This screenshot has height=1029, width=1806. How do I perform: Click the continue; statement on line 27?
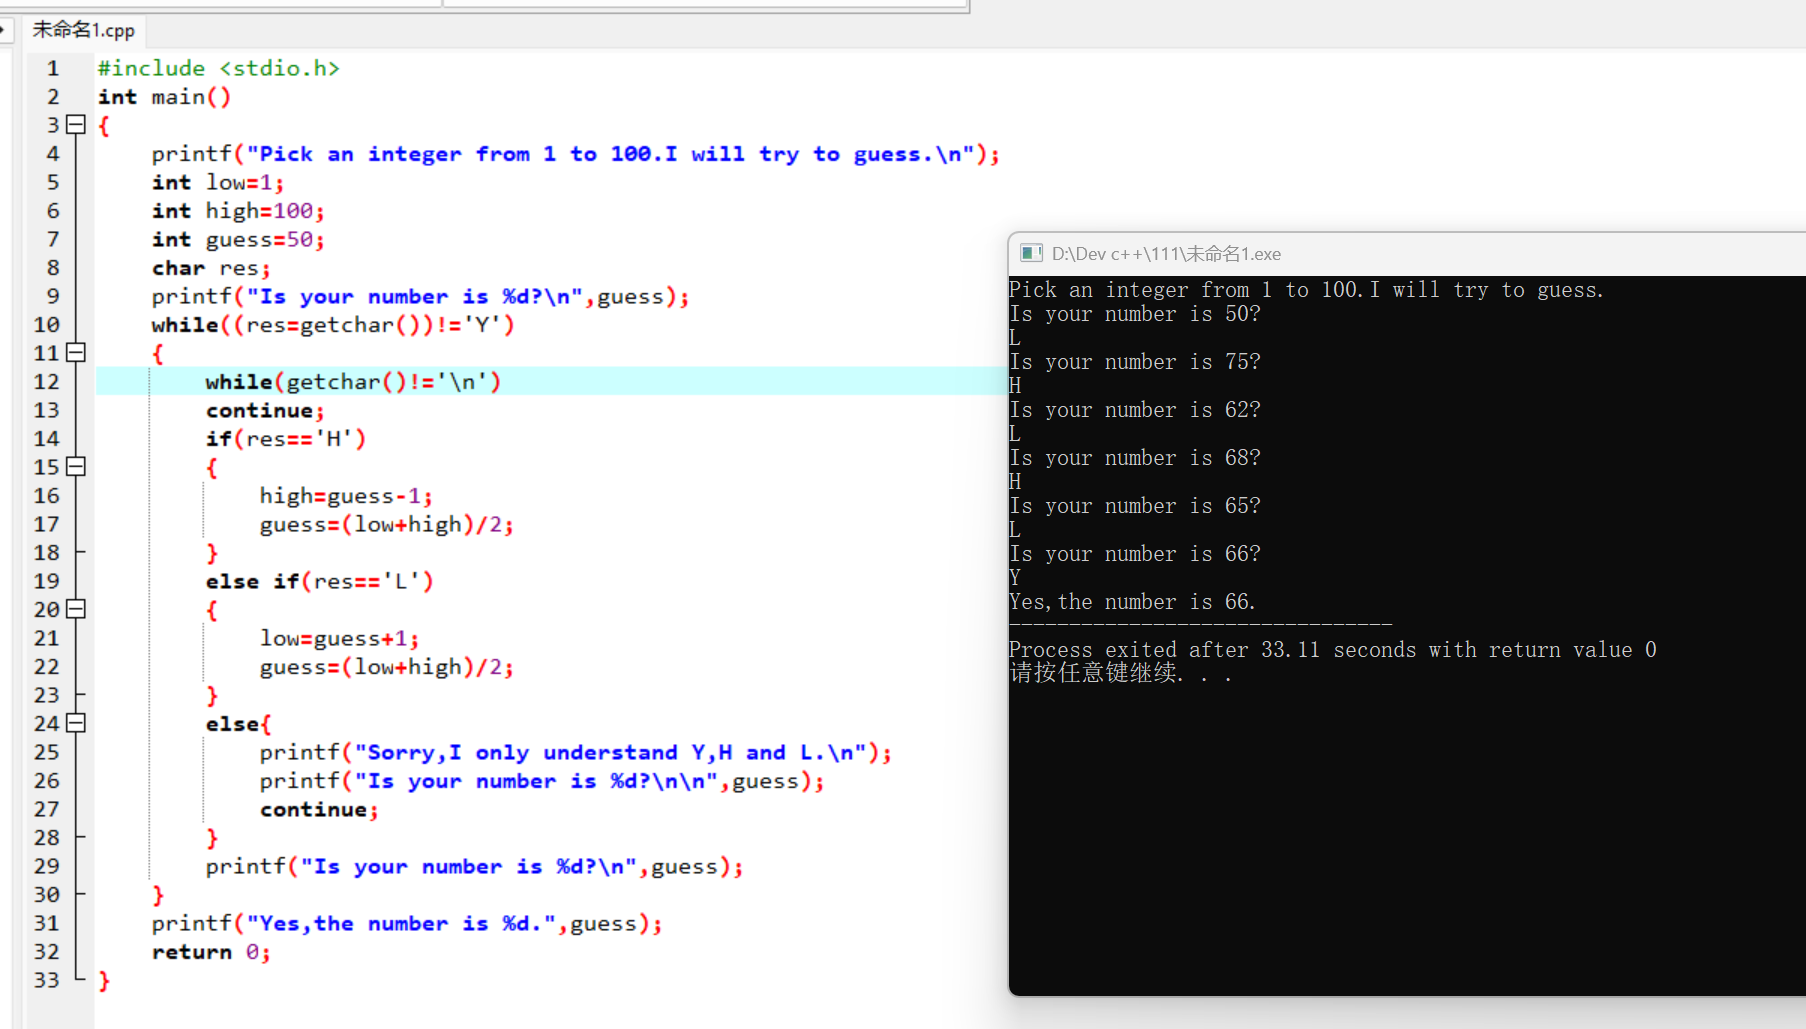(319, 809)
